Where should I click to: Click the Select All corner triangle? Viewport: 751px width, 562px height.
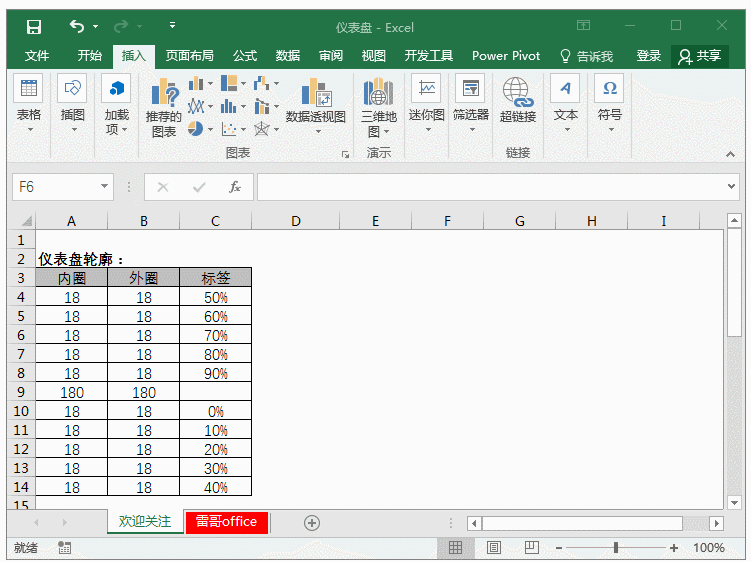point(27,221)
